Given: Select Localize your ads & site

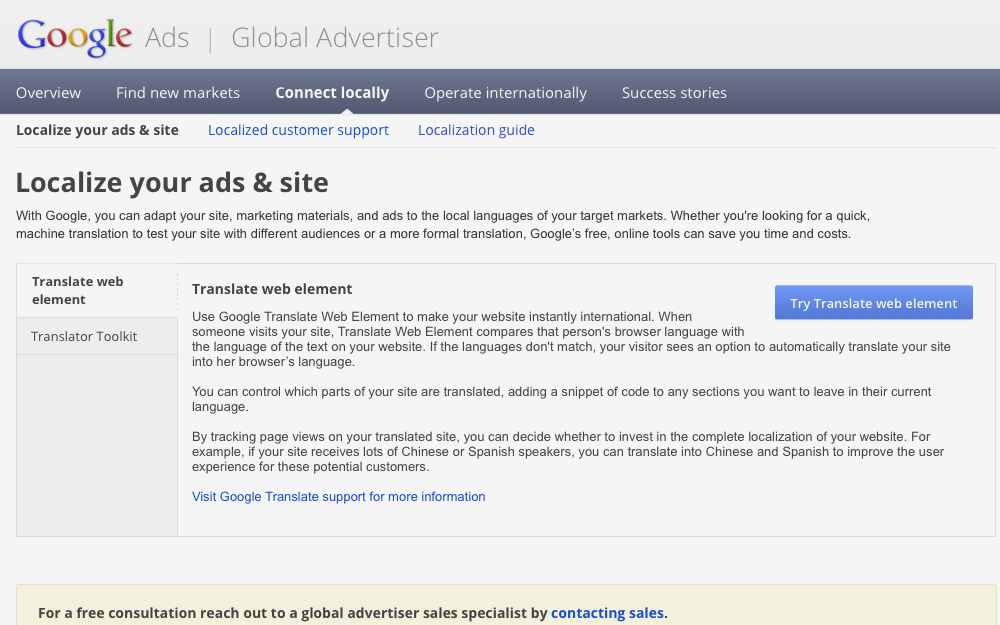Looking at the screenshot, I should point(97,130).
